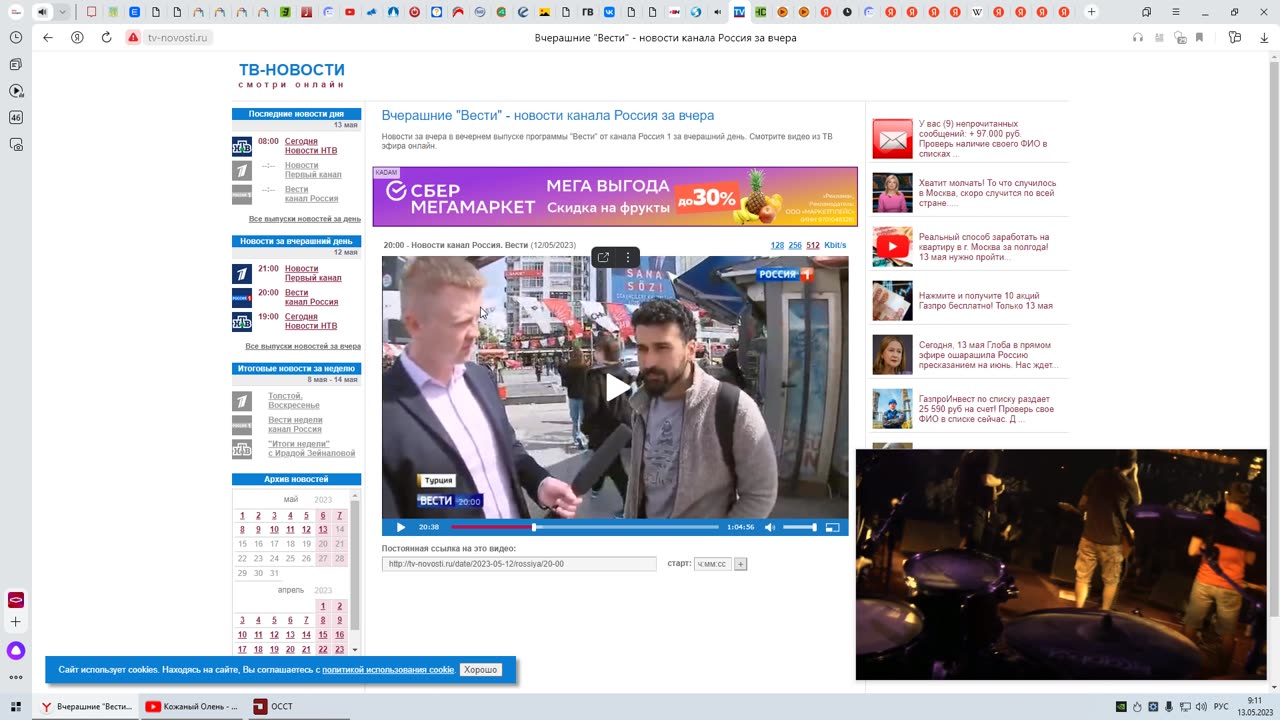This screenshot has width=1280, height=720.
Task: Seek on the video progress bar
Action: coord(585,527)
